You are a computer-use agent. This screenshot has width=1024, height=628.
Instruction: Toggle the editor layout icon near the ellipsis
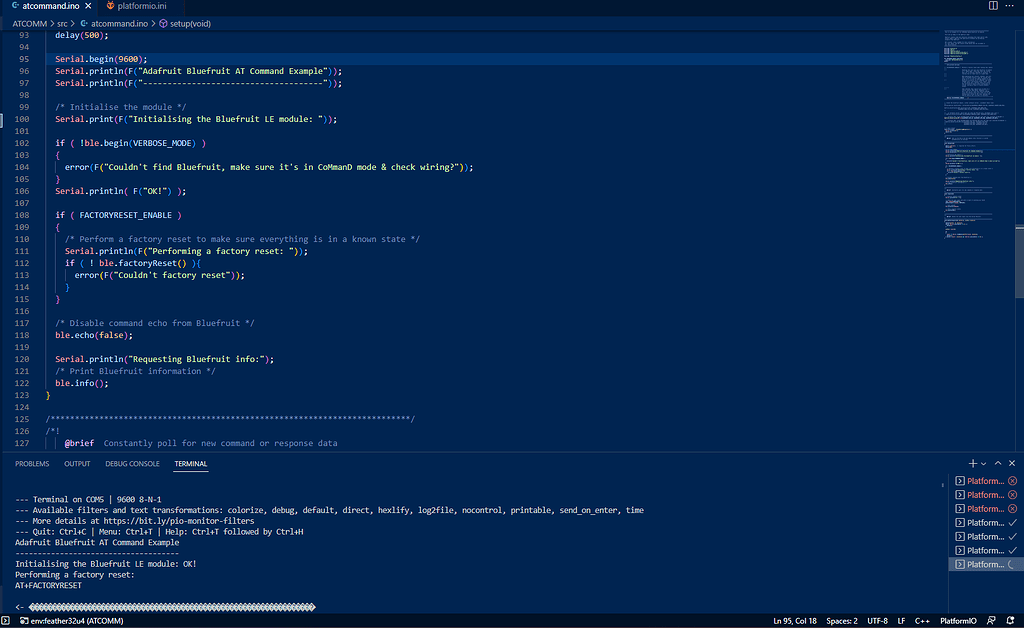[x=991, y=5]
